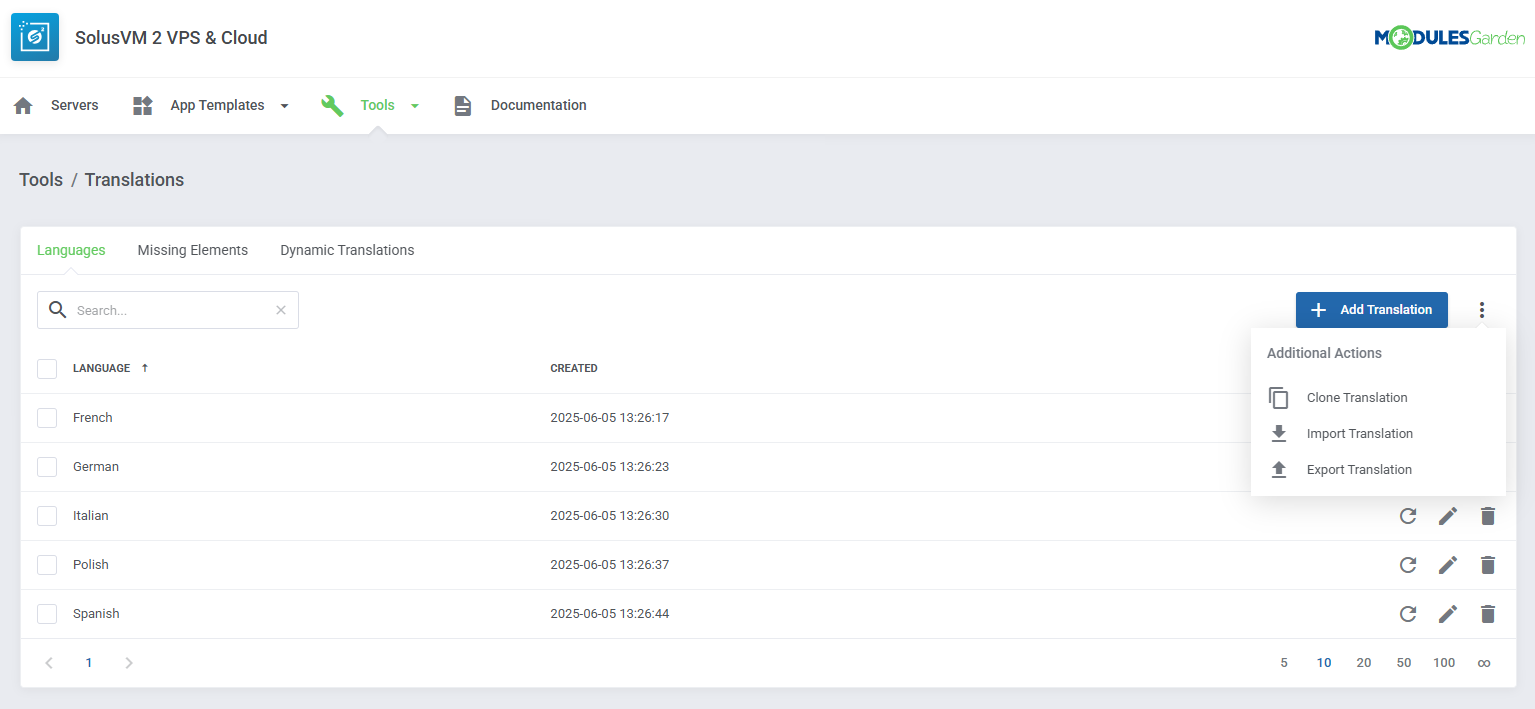The width and height of the screenshot is (1535, 709).
Task: Delete Spanish using the trash icon
Action: (1488, 613)
